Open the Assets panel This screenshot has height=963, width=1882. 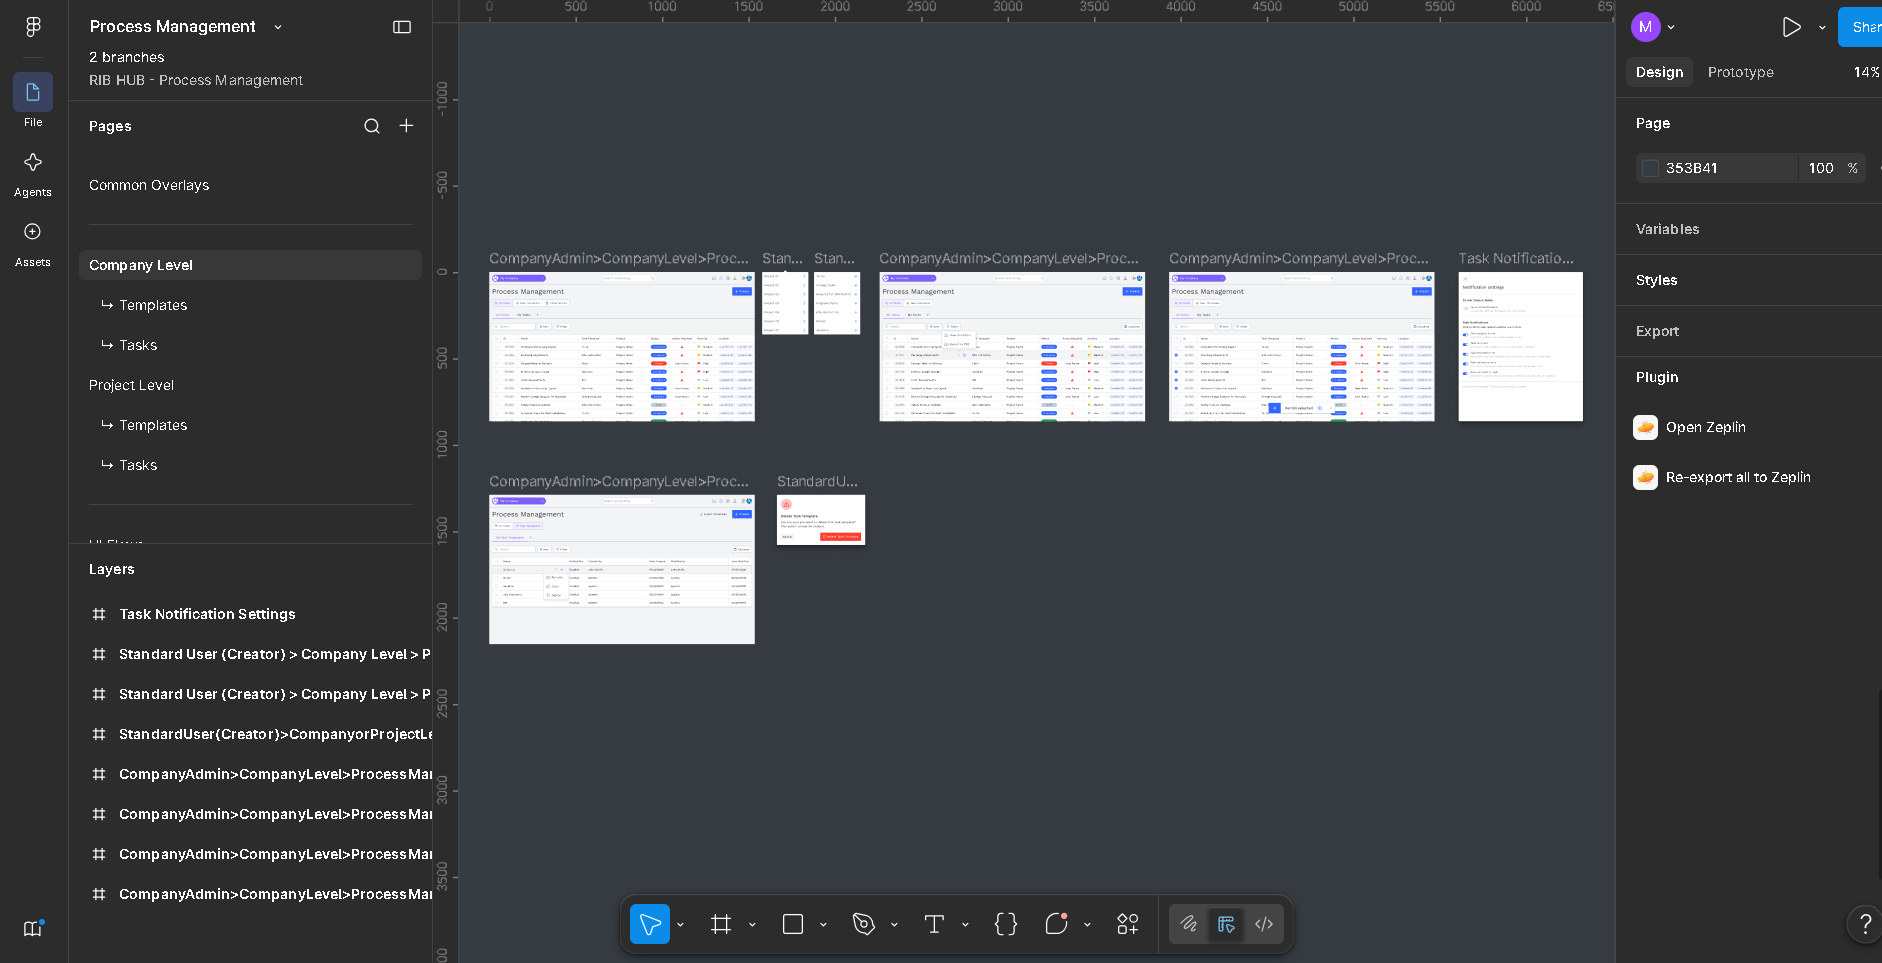33,232
